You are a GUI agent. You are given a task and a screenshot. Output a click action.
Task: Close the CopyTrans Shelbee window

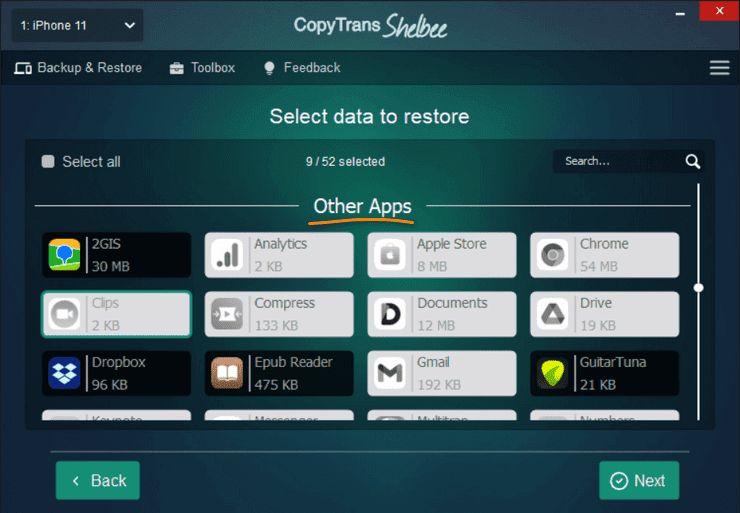click(x=719, y=11)
